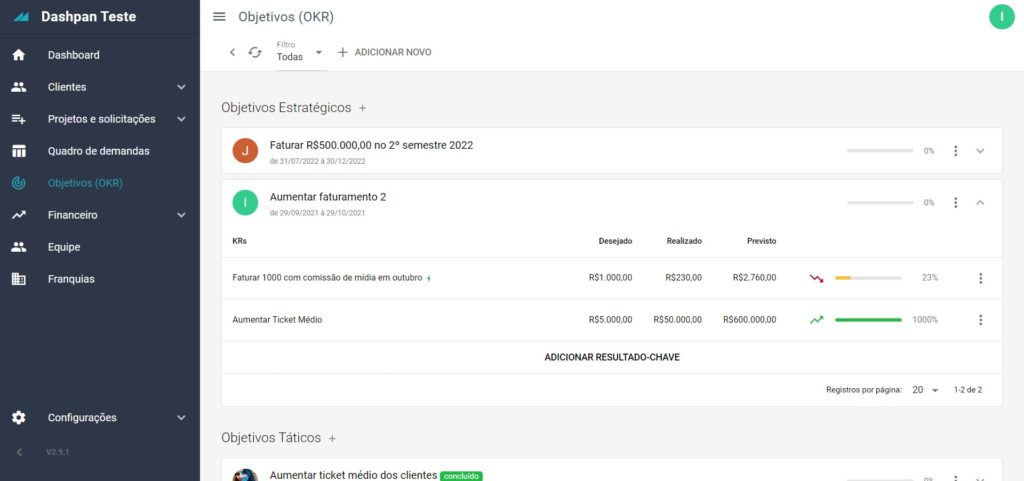Click the 1-2 de 2 pagination text

[x=968, y=390]
